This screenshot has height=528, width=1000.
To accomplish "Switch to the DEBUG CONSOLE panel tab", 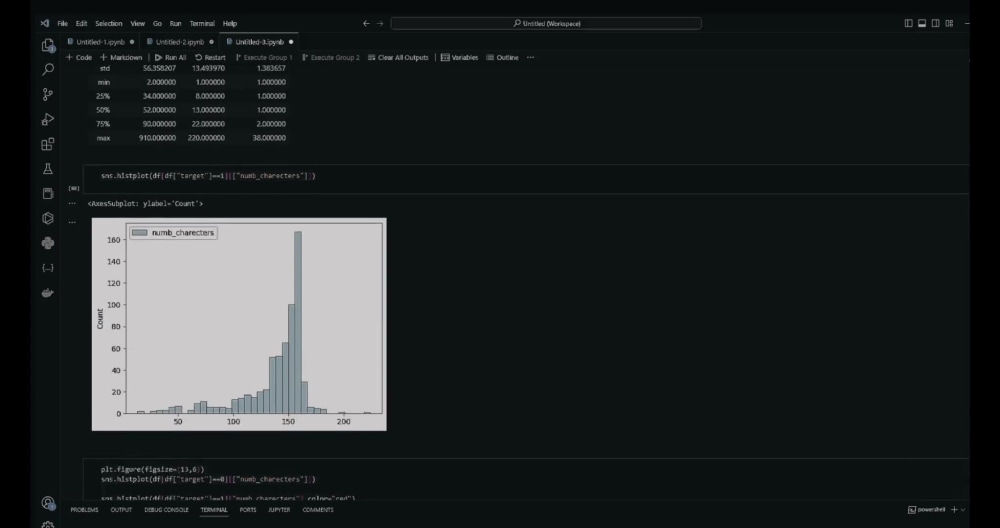I will [166, 510].
